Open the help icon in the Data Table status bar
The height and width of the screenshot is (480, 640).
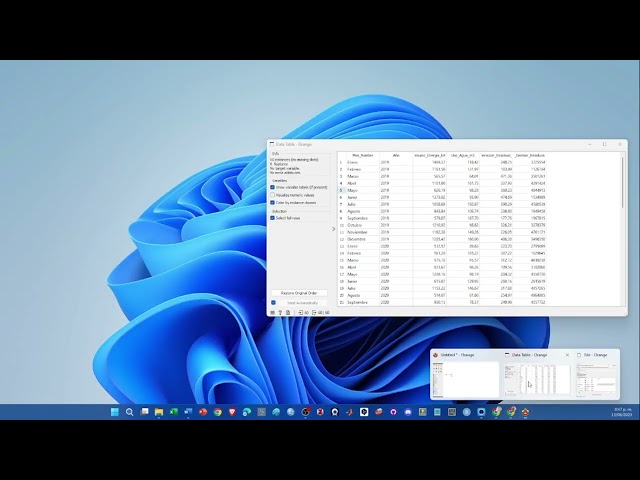pyautogui.click(x=280, y=313)
